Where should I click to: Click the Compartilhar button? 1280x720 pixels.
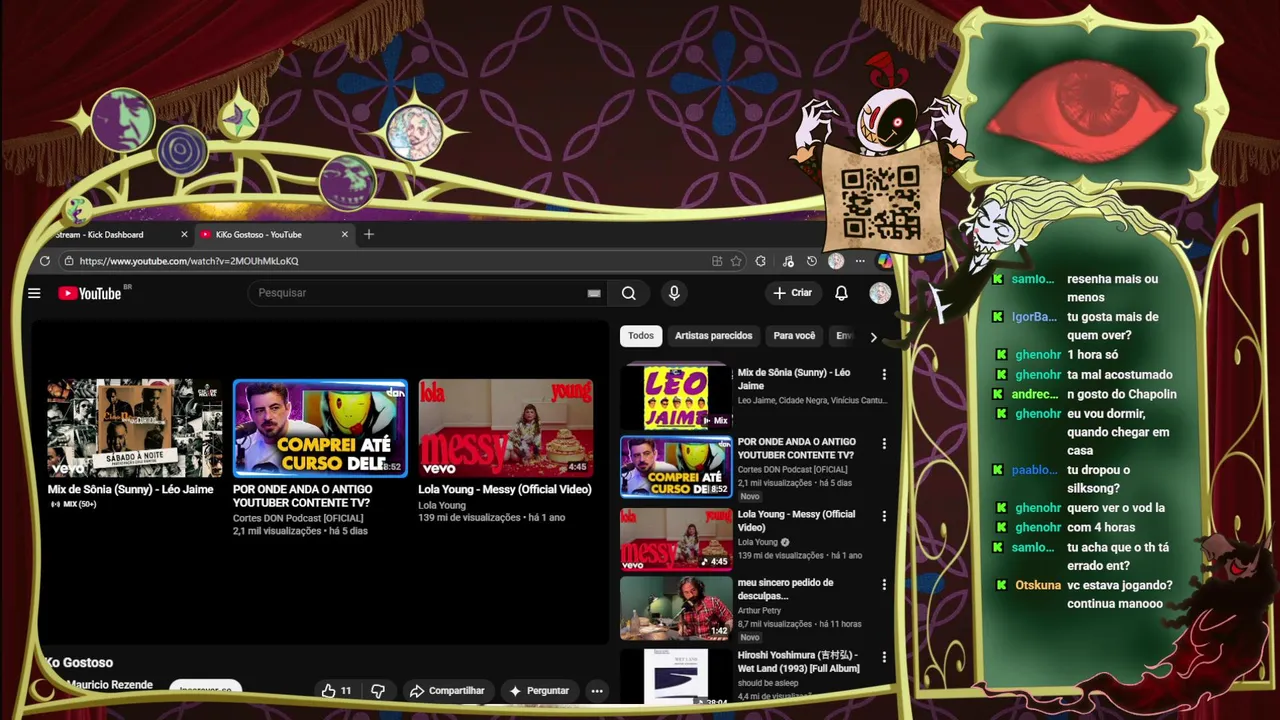point(447,691)
